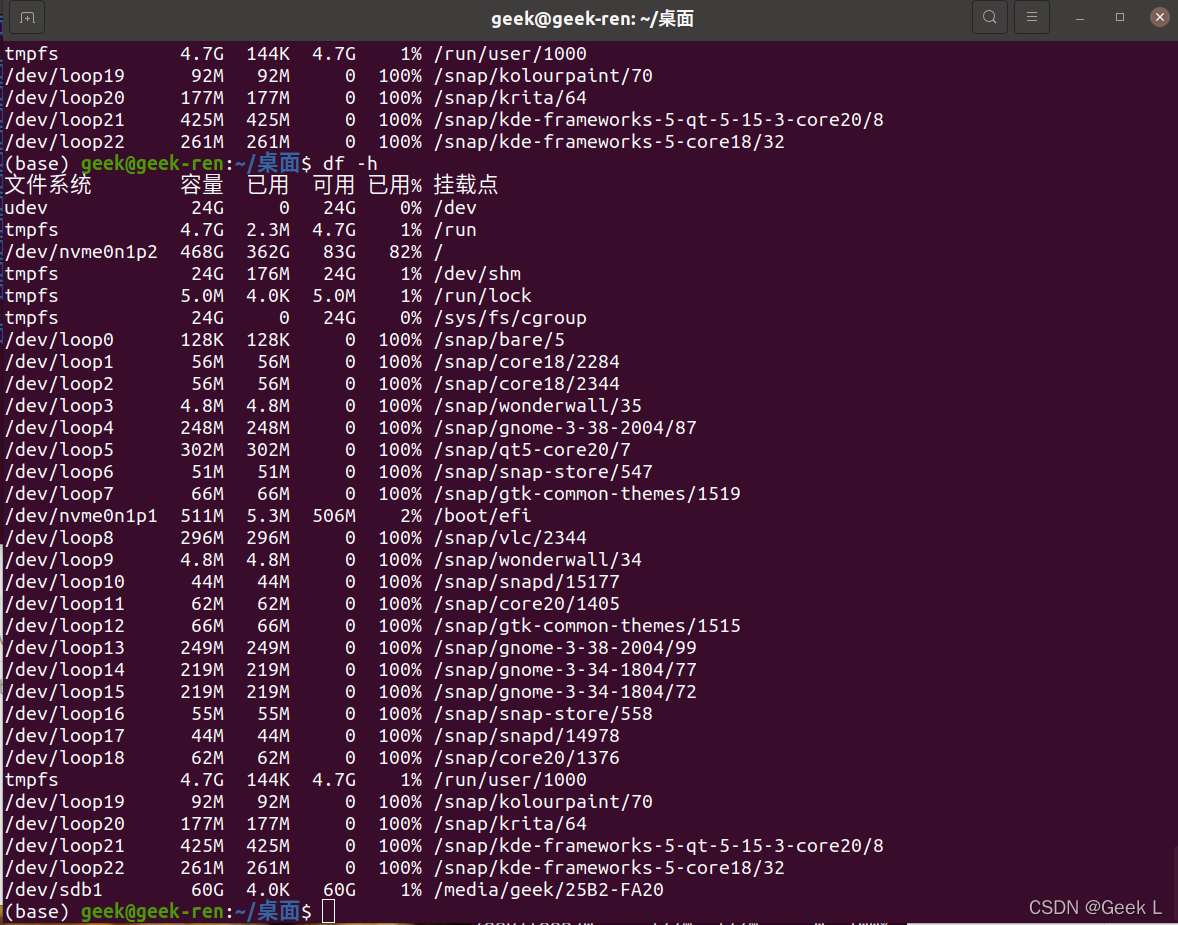Image resolution: width=1178 pixels, height=925 pixels.
Task: Click the /snap/snap-store/547 mount path
Action: pos(543,472)
